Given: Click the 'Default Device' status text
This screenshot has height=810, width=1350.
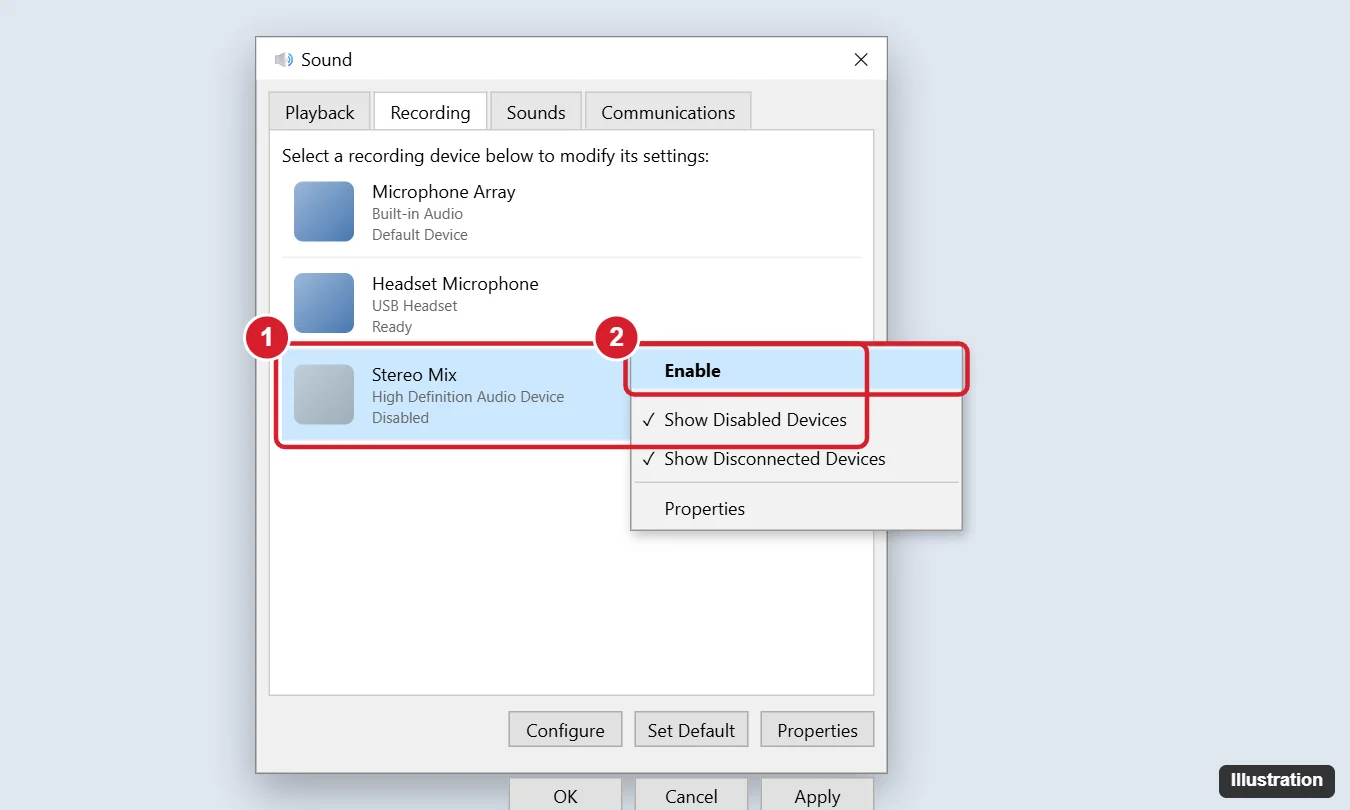Looking at the screenshot, I should point(420,235).
